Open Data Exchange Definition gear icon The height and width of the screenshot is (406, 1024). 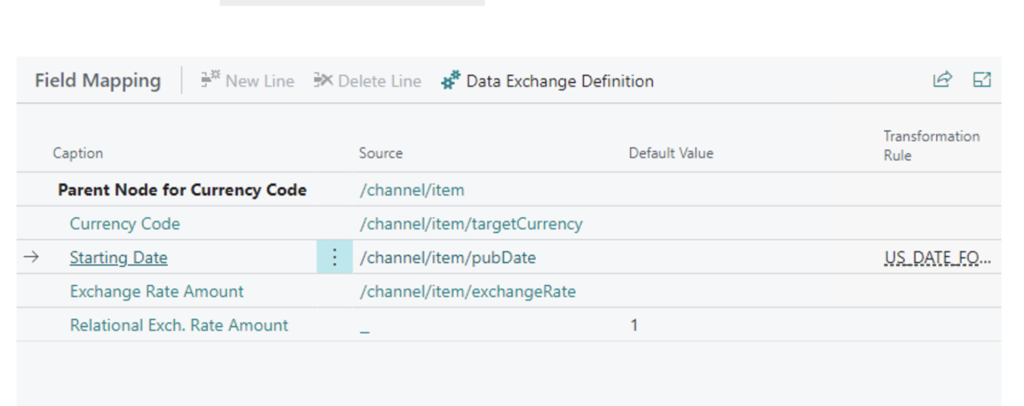click(x=451, y=81)
